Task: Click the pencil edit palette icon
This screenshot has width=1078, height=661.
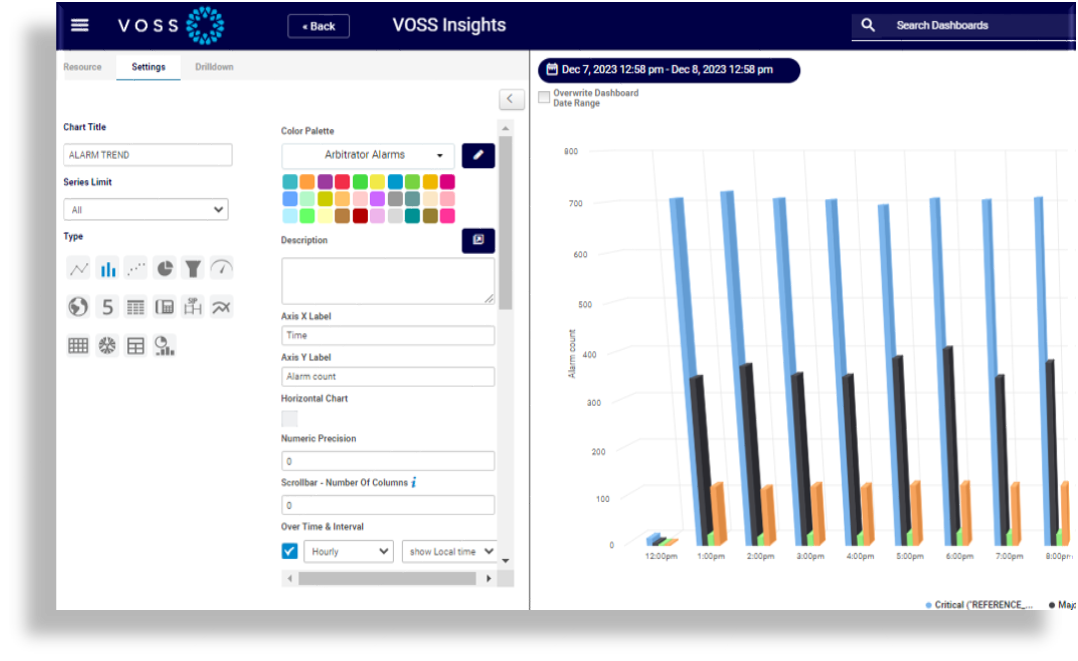Action: pyautogui.click(x=478, y=155)
